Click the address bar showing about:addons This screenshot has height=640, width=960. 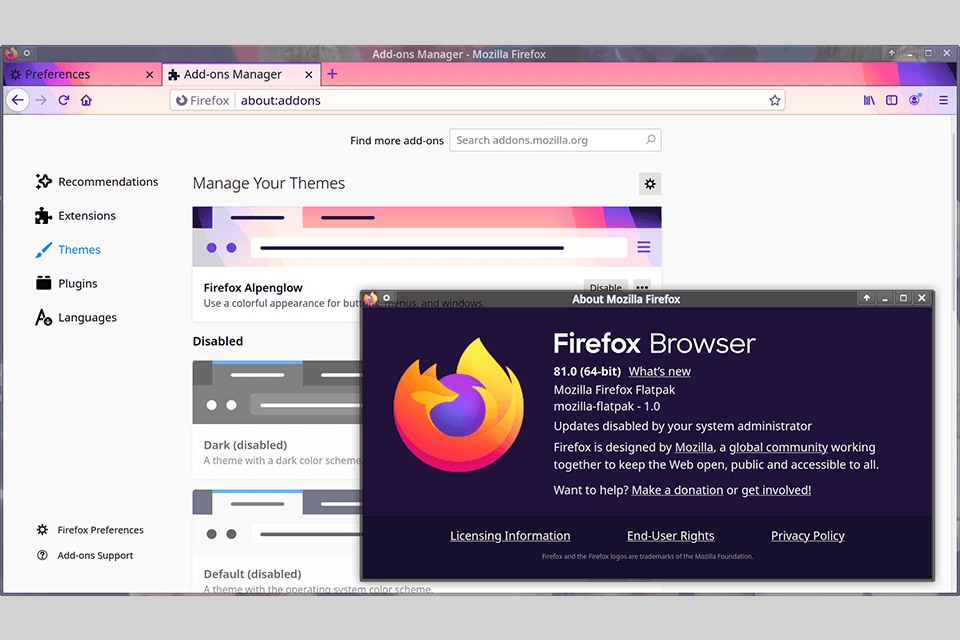point(478,100)
